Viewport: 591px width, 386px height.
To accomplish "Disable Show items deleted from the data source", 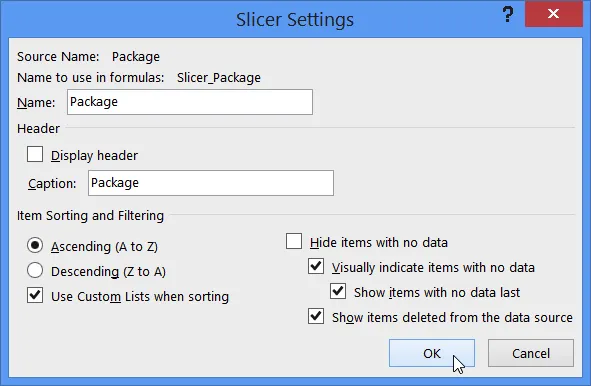I will point(316,317).
